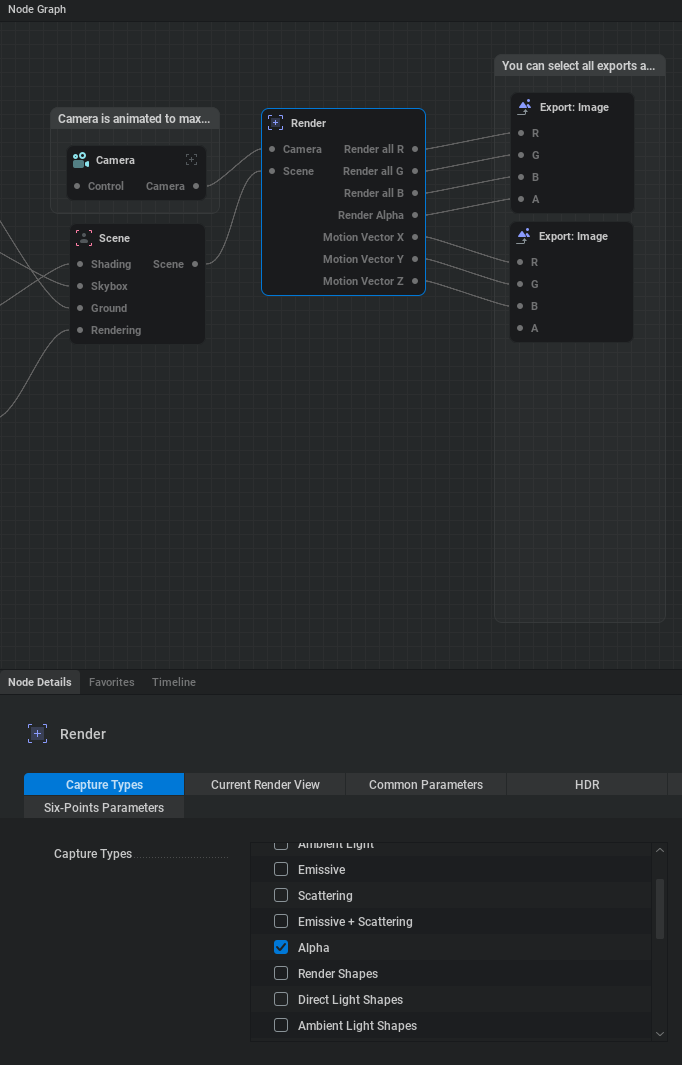Collapse the 'Camera is animated' note
Image resolution: width=682 pixels, height=1065 pixels.
click(134, 118)
